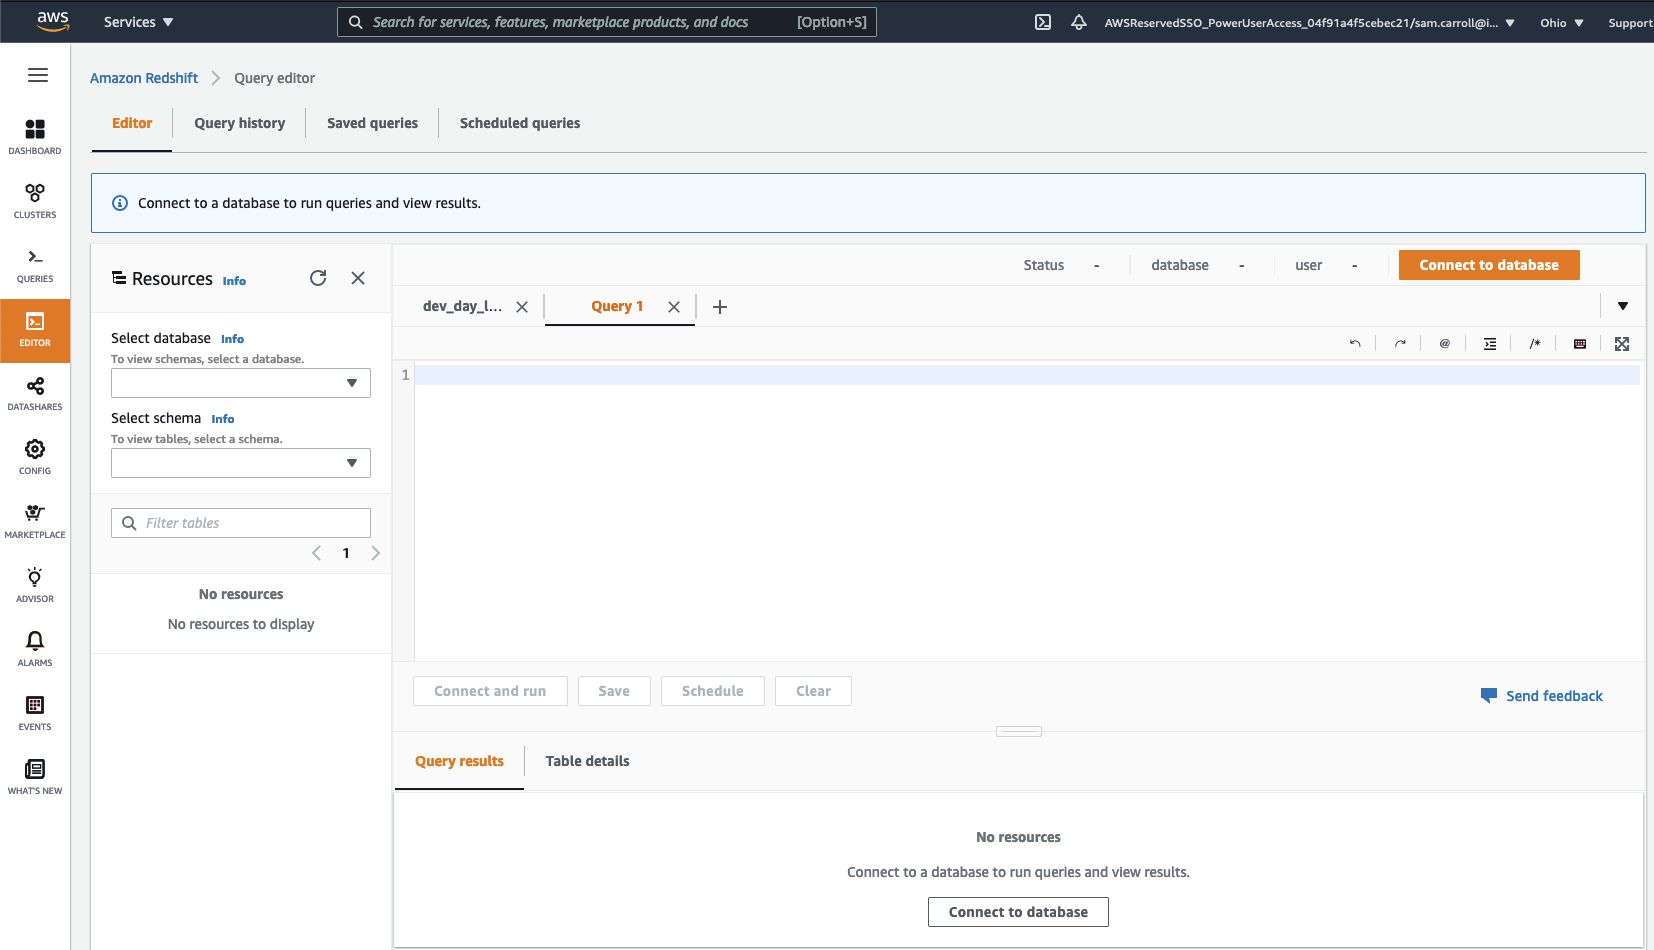Open the Amazon Redshift breadcrumb link
Image resolution: width=1654 pixels, height=950 pixels.
[x=144, y=78]
